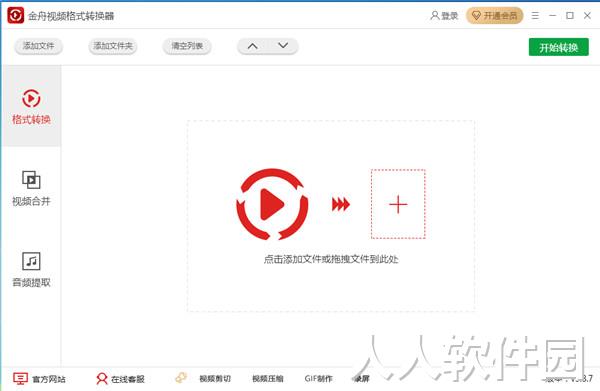Screen dimensions: 600x391
Task: Click the 开通会员 membership button
Action: point(494,16)
